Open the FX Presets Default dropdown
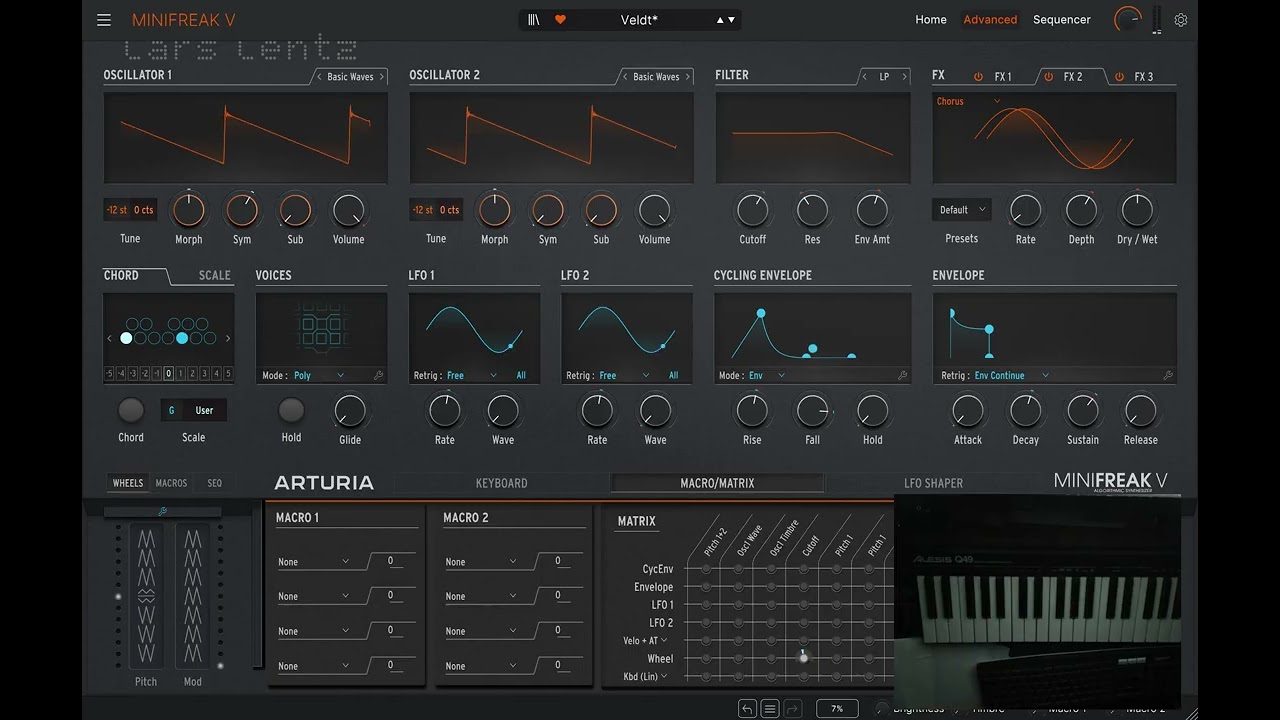The width and height of the screenshot is (1280, 720). pos(962,210)
